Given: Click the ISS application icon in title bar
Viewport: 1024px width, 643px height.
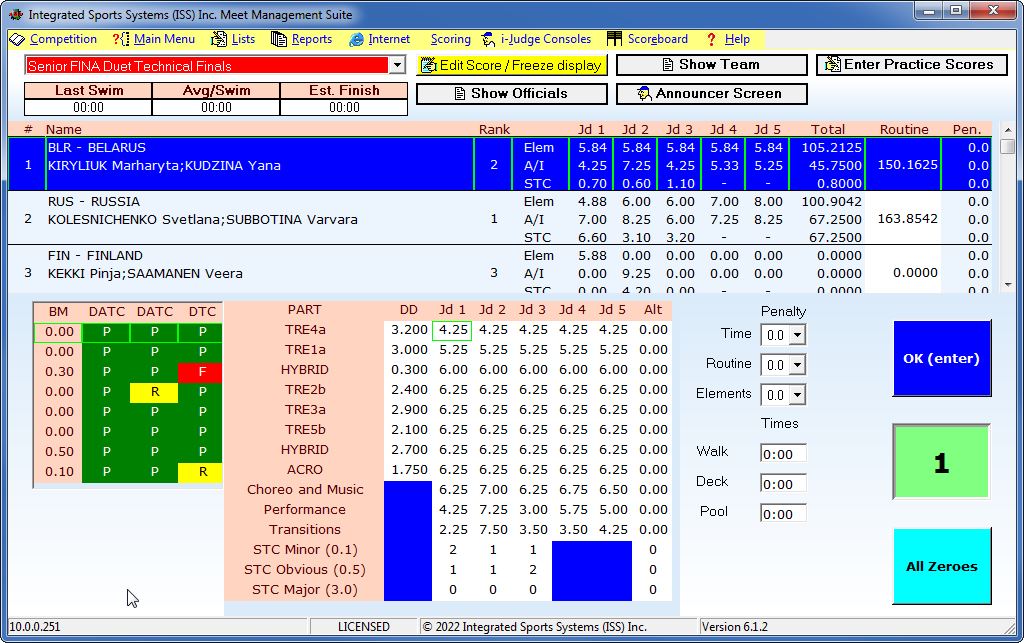Looking at the screenshot, I should click(x=16, y=14).
